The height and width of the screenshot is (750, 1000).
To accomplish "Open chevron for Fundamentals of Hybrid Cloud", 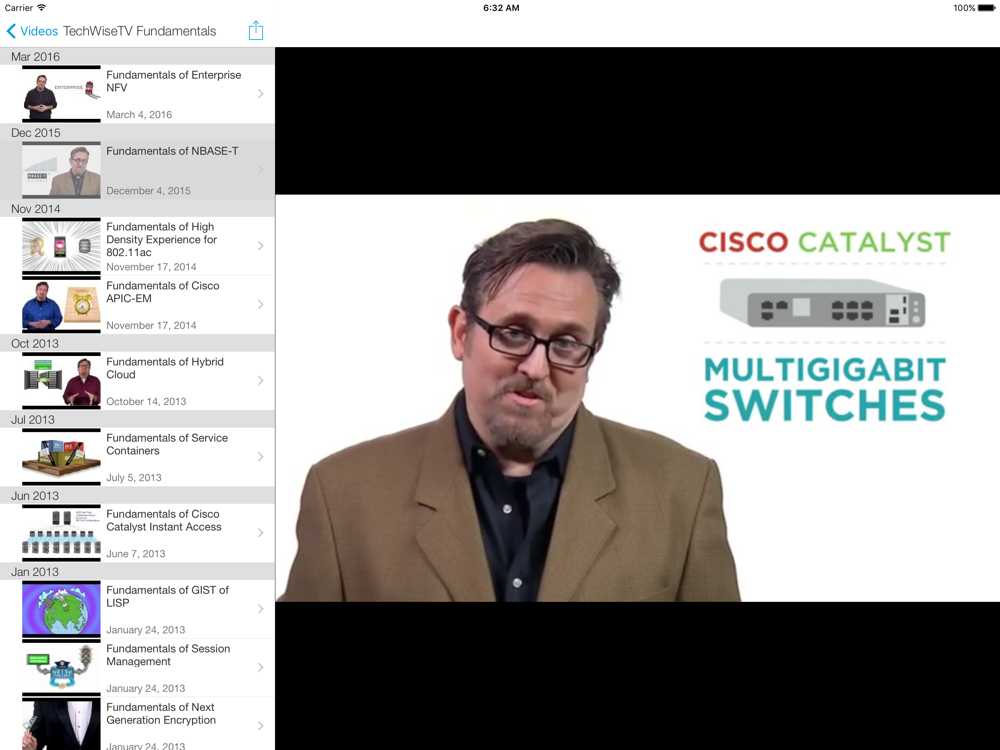I will tap(260, 381).
